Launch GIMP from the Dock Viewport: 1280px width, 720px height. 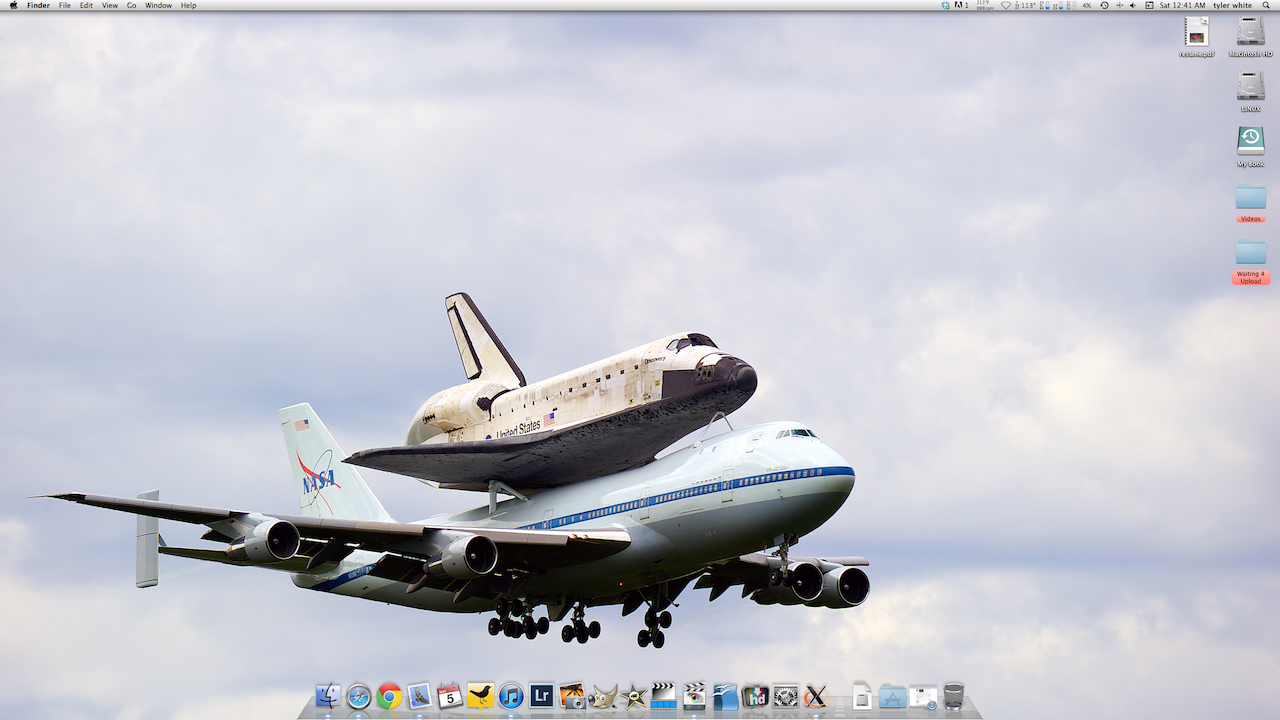pyautogui.click(x=603, y=696)
